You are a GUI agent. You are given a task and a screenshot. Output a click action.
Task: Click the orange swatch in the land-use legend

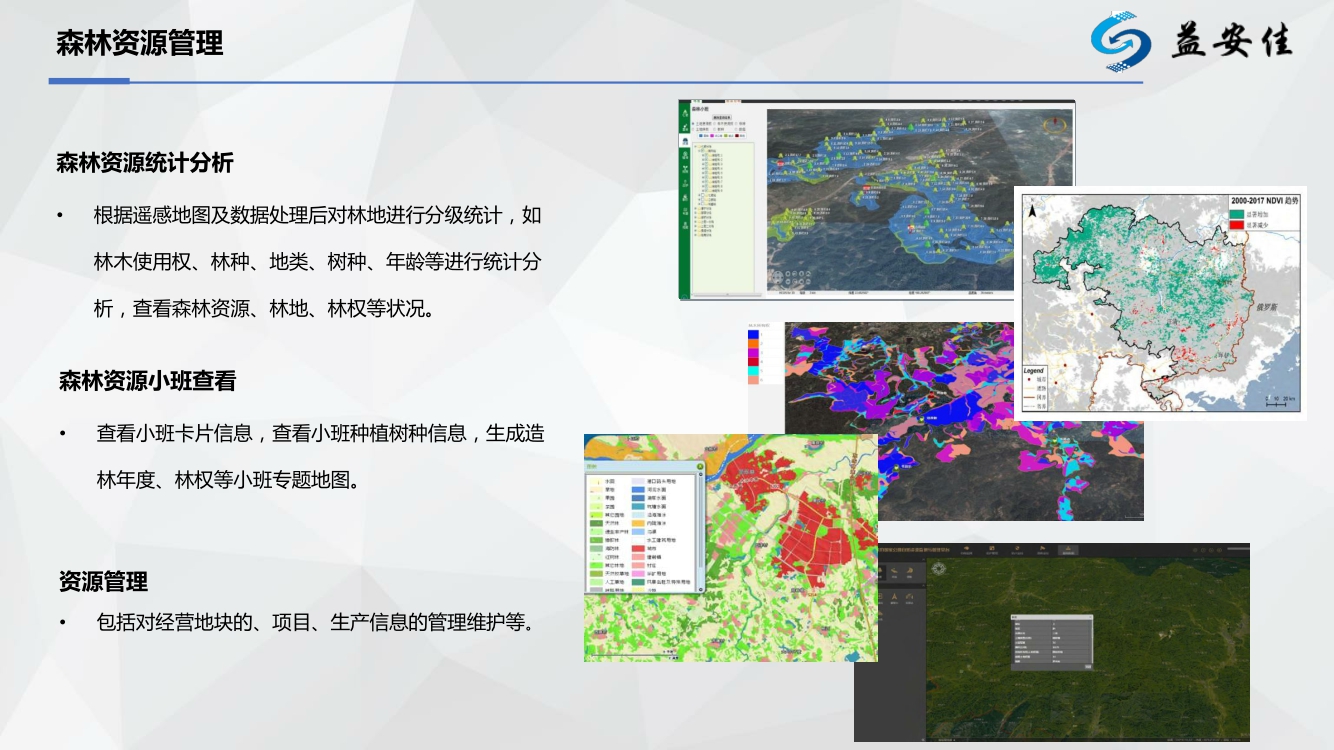[x=638, y=523]
